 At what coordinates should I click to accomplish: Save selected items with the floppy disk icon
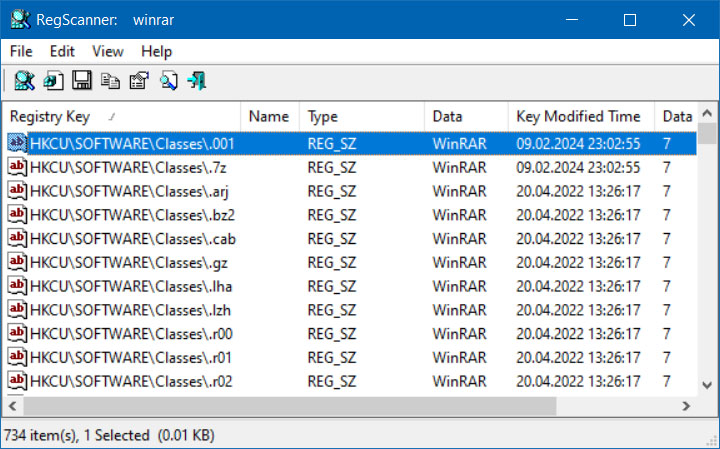click(82, 81)
